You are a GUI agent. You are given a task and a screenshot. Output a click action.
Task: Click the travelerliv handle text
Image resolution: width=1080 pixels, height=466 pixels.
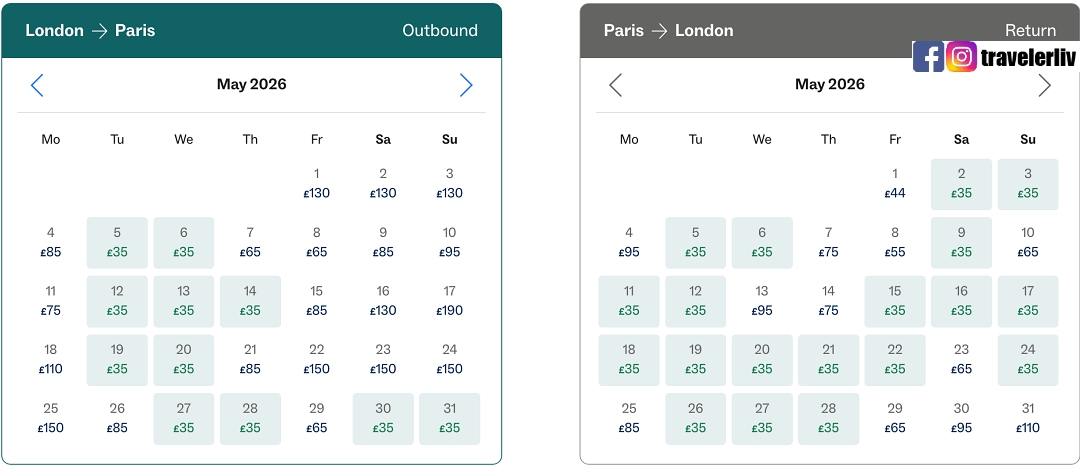click(1027, 57)
